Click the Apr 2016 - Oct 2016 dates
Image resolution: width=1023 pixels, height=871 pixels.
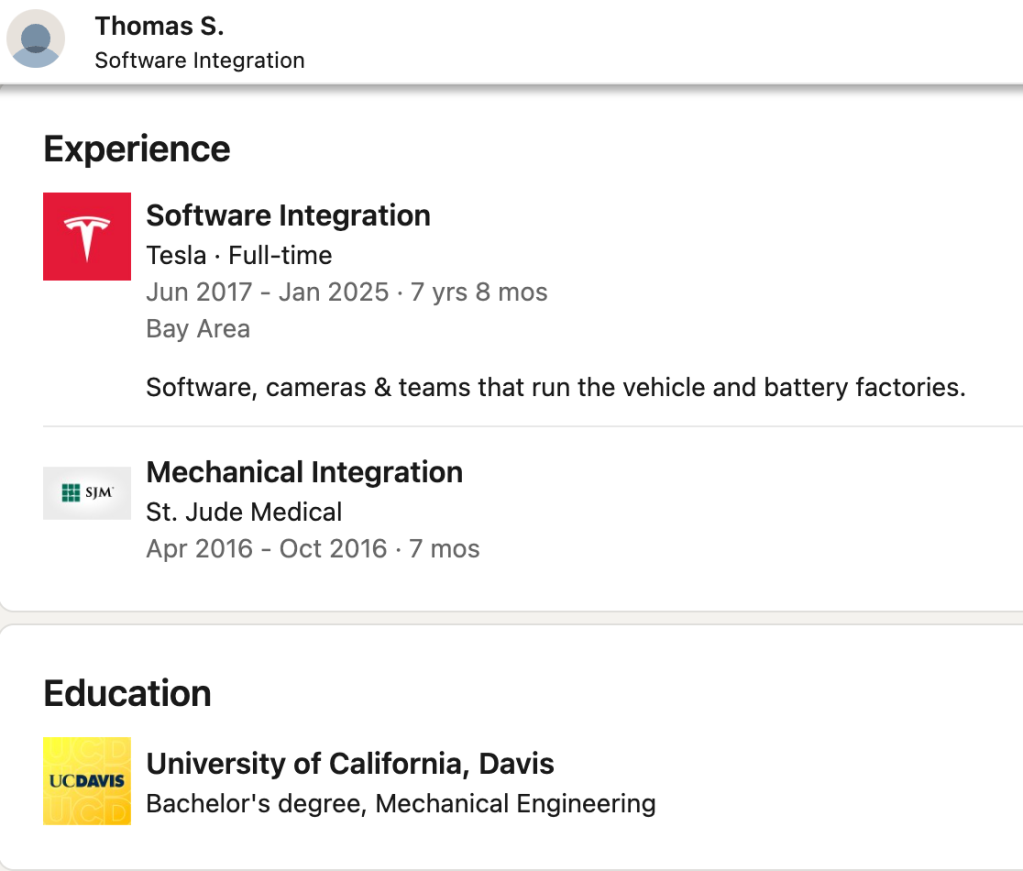point(266,549)
